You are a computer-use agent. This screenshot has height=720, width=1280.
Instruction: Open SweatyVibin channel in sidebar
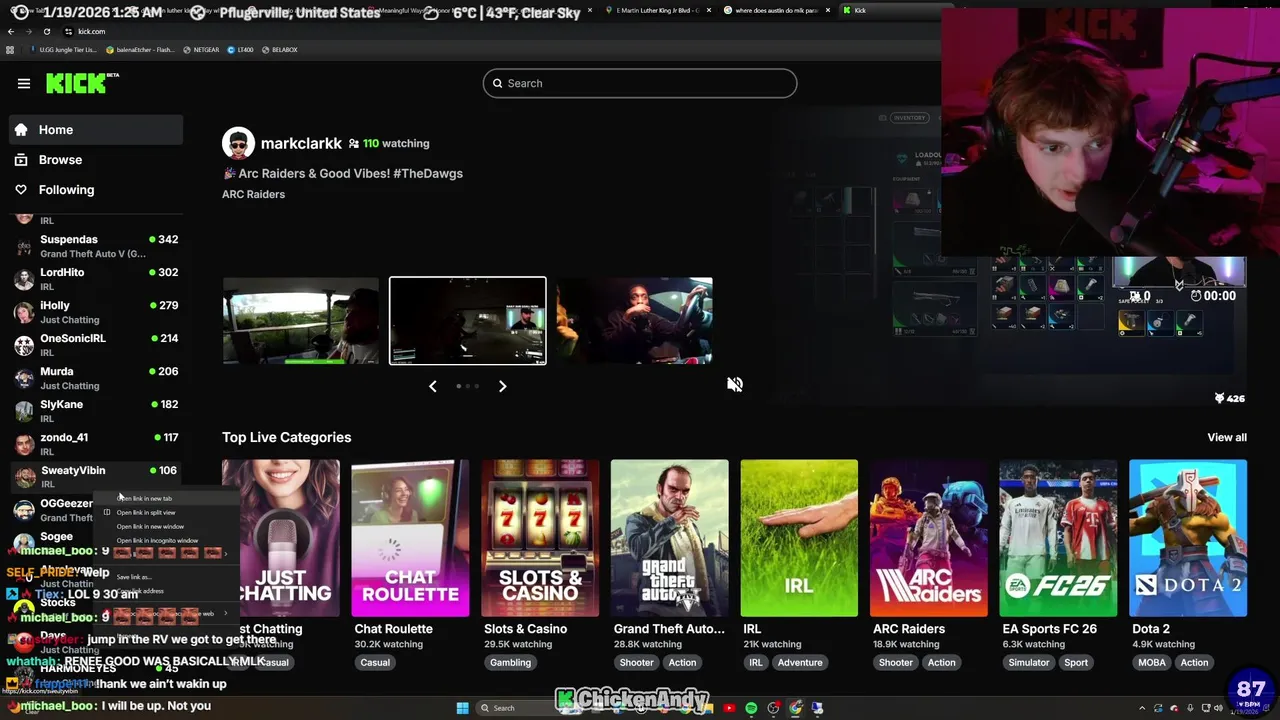[96, 477]
